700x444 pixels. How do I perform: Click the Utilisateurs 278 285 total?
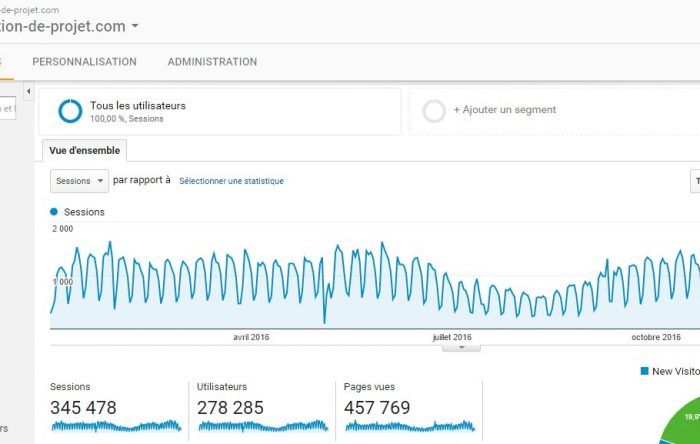[230, 407]
